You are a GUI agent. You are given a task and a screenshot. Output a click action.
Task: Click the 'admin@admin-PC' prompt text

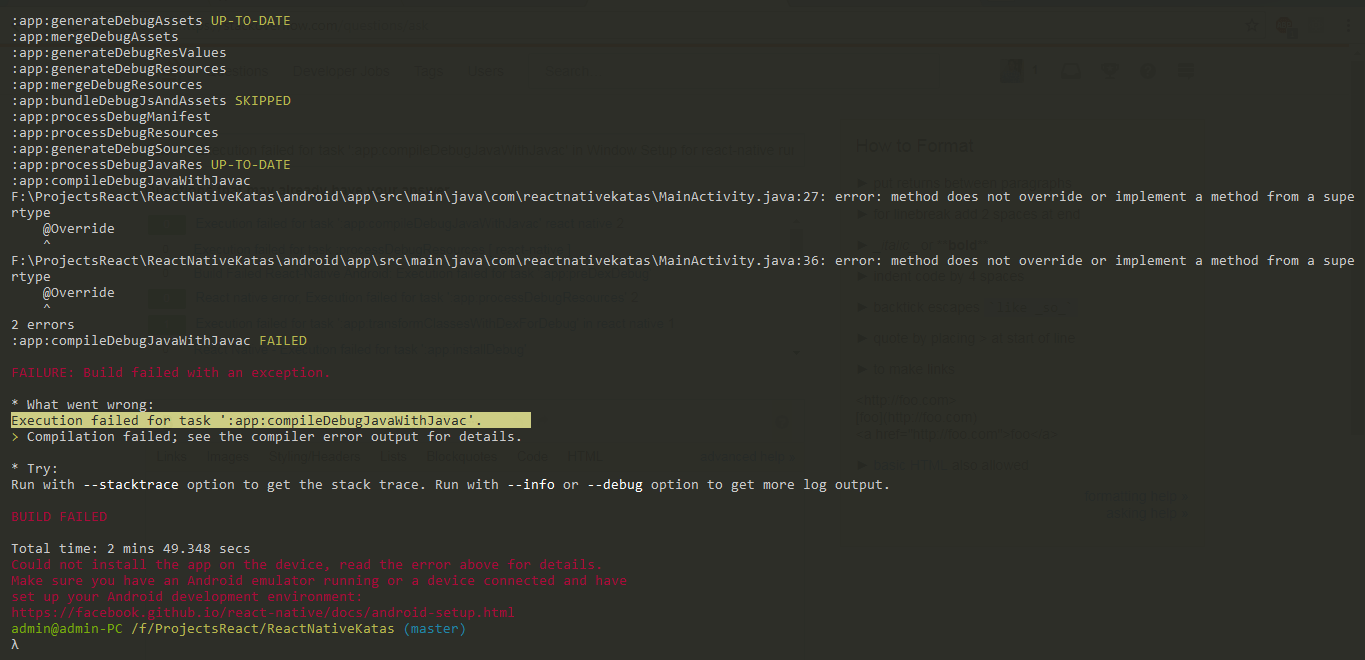(67, 629)
